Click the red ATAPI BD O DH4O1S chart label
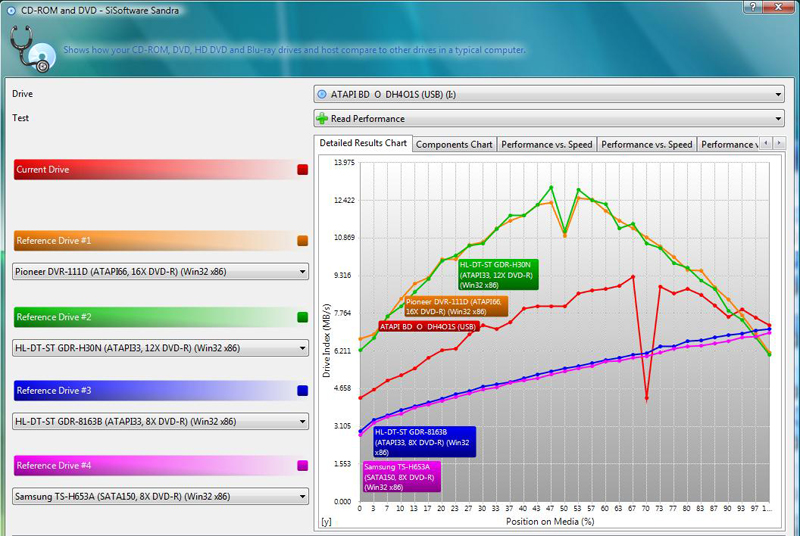The image size is (800, 536). 429,326
